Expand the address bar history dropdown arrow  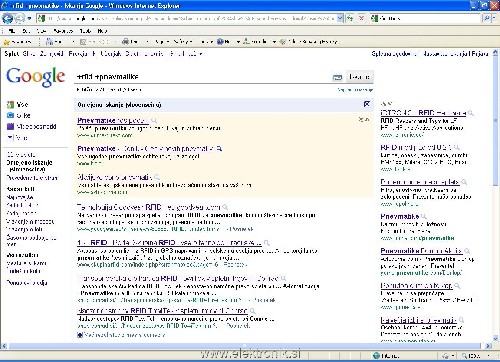(x=340, y=18)
